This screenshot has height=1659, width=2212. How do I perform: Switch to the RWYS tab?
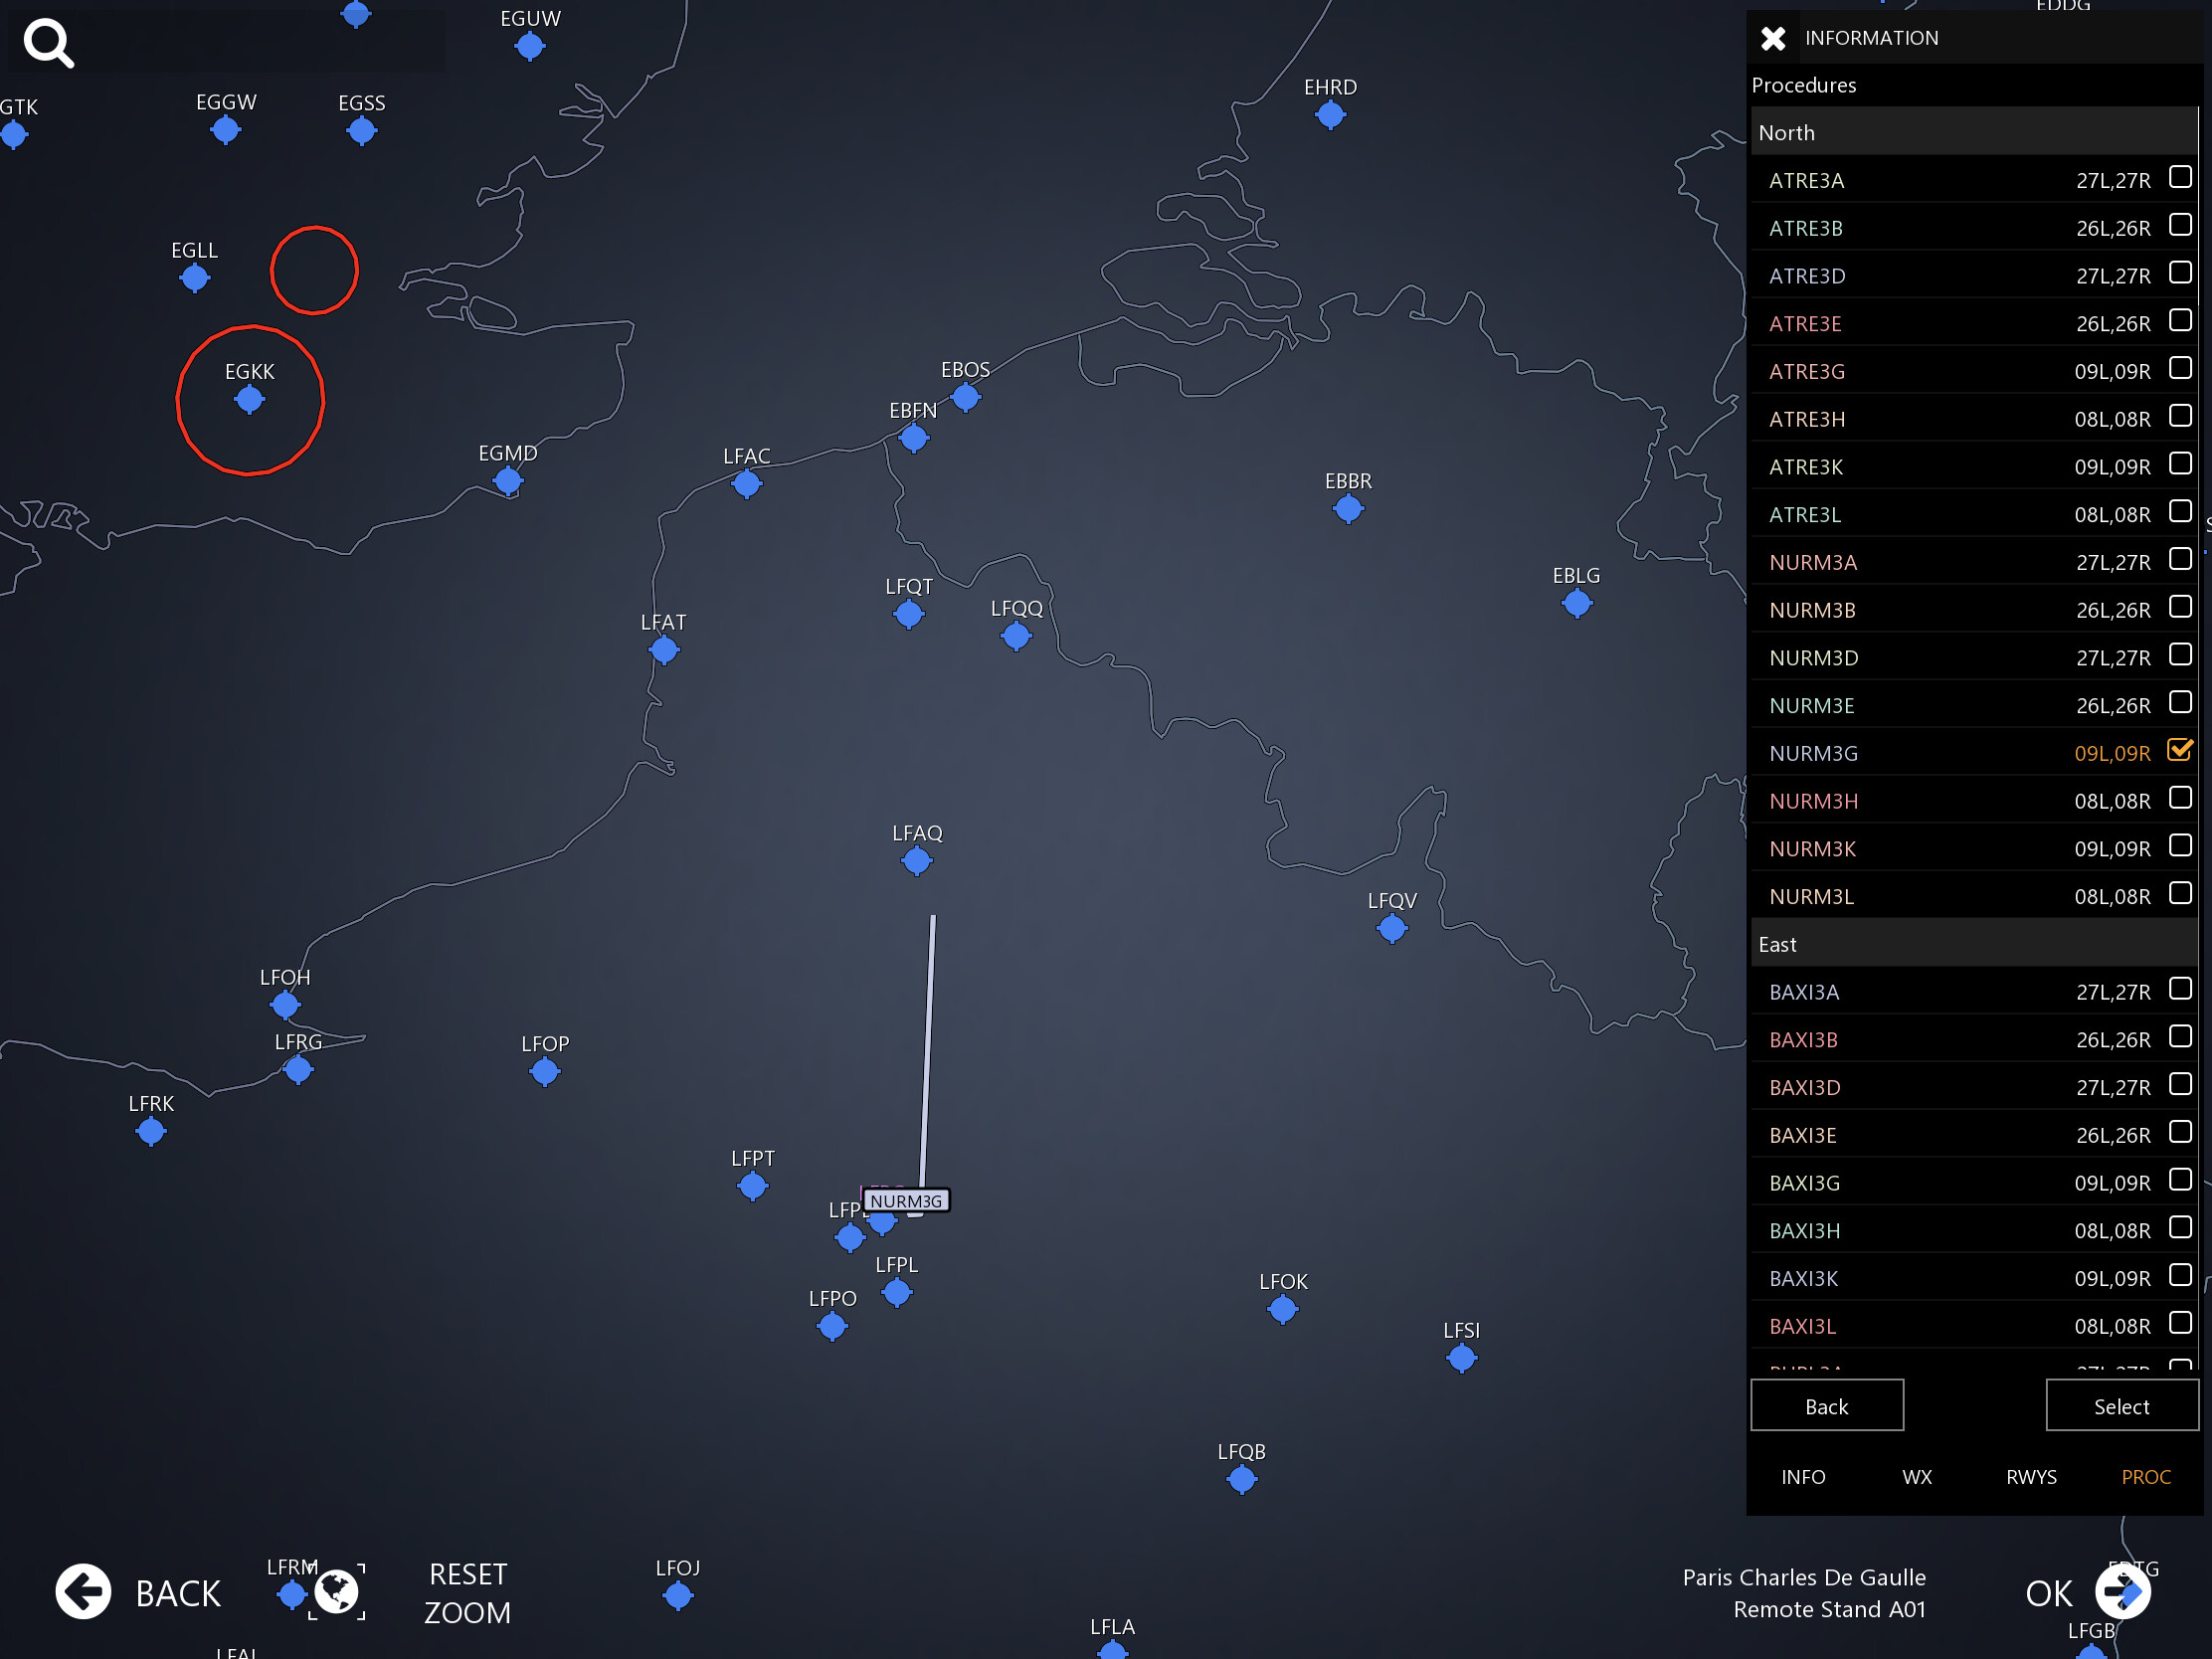pos(2030,1477)
